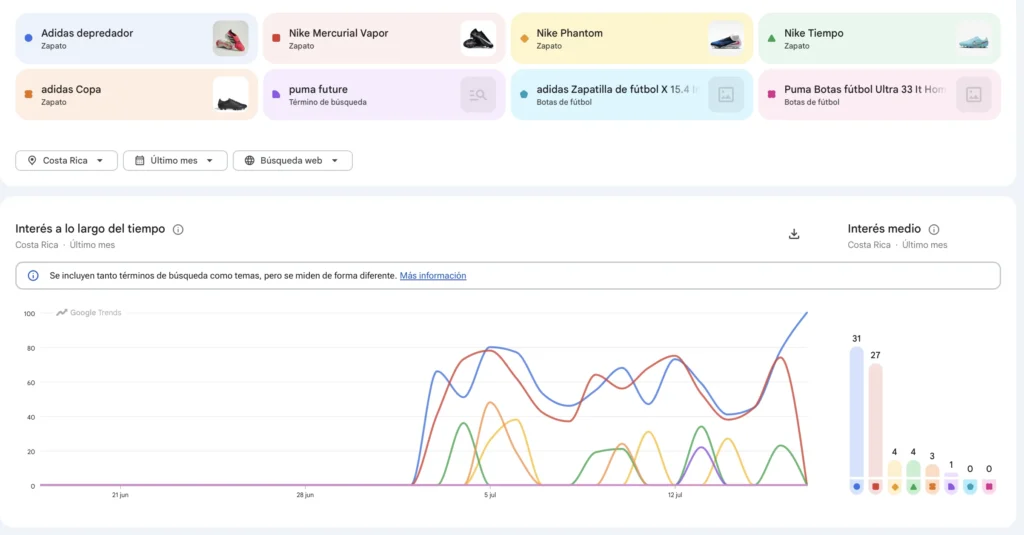Click the blue average bar valued 31
Viewport: 1024px width, 535px height.
point(856,412)
